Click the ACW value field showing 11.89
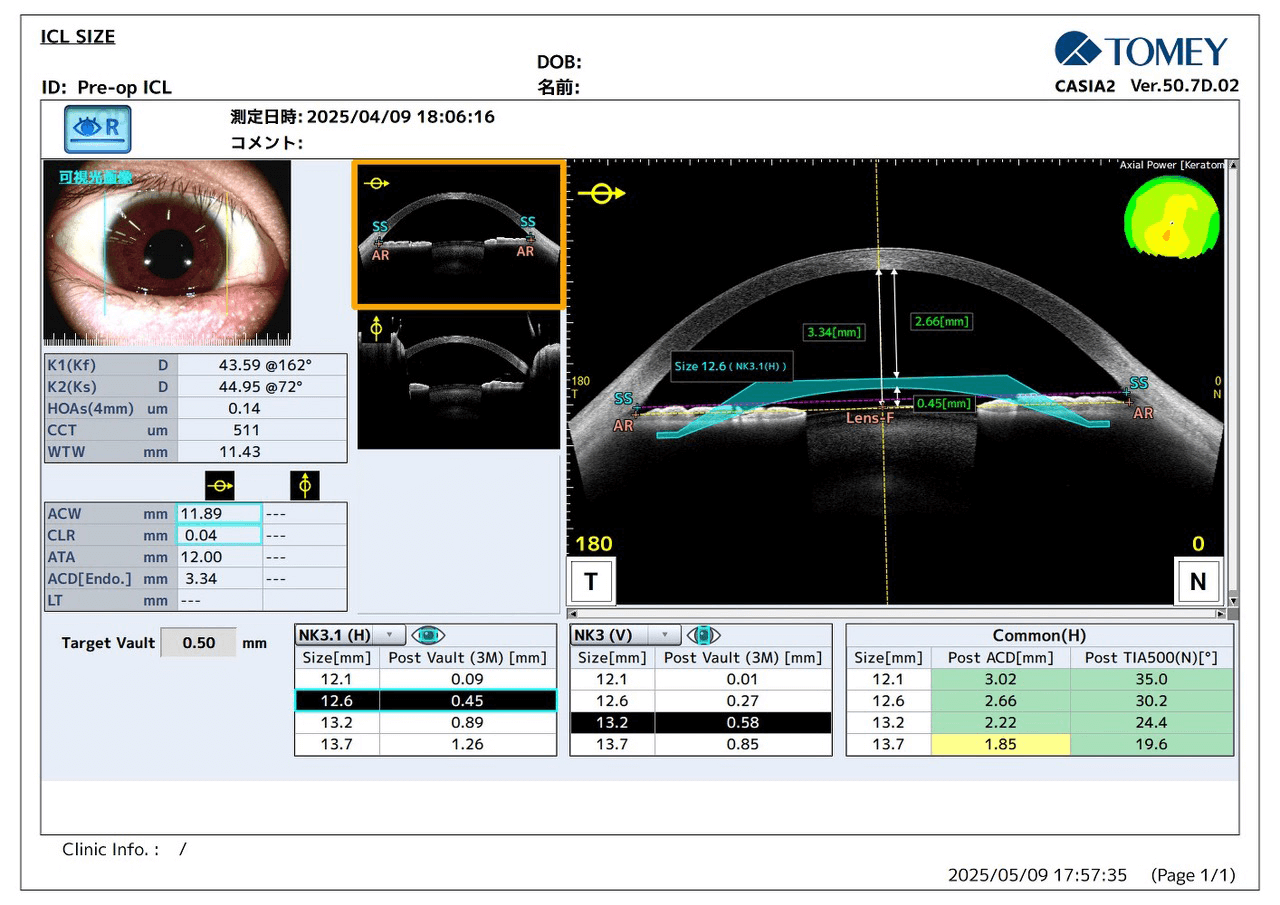 tap(220, 514)
